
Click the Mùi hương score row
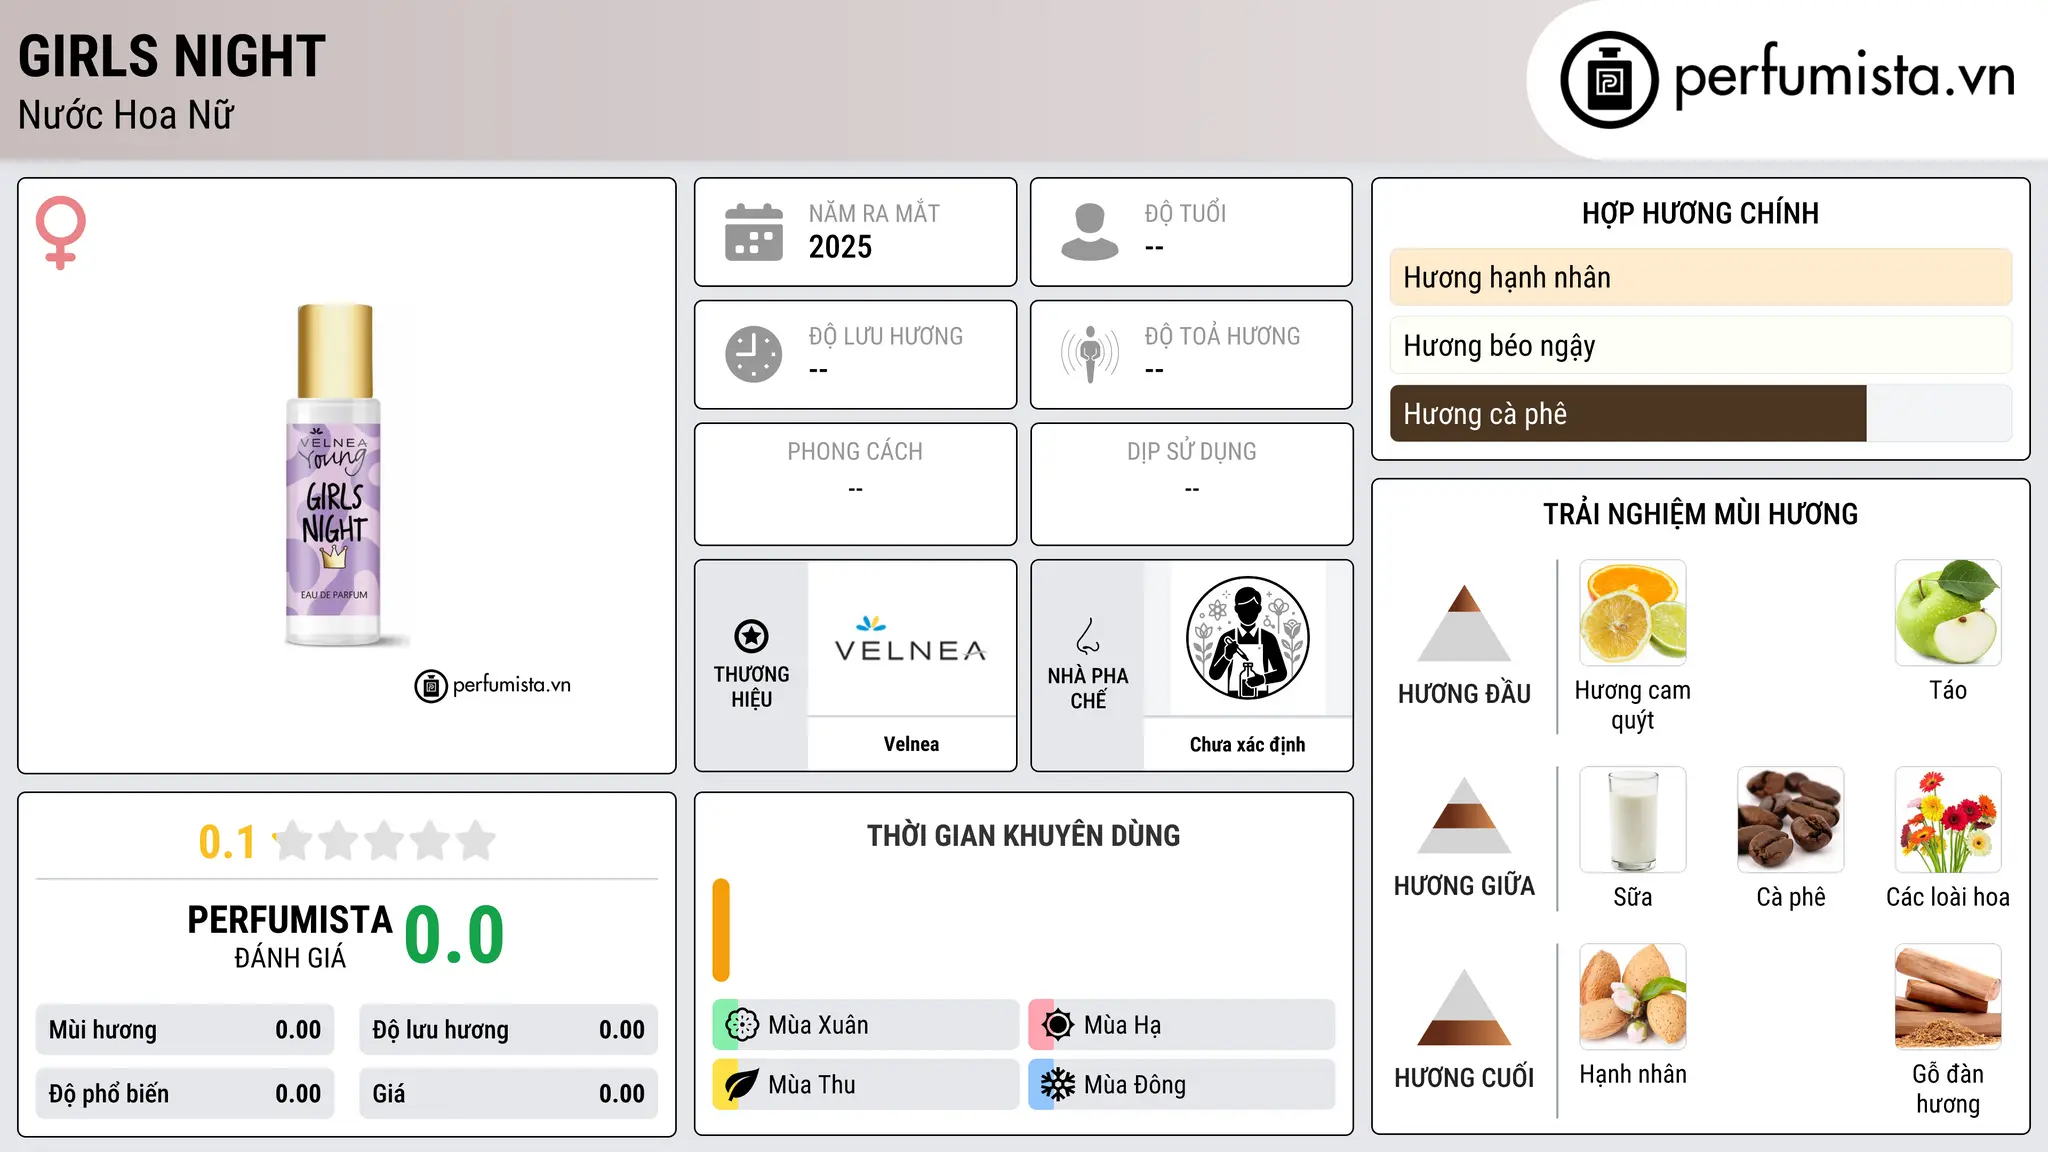click(185, 1030)
